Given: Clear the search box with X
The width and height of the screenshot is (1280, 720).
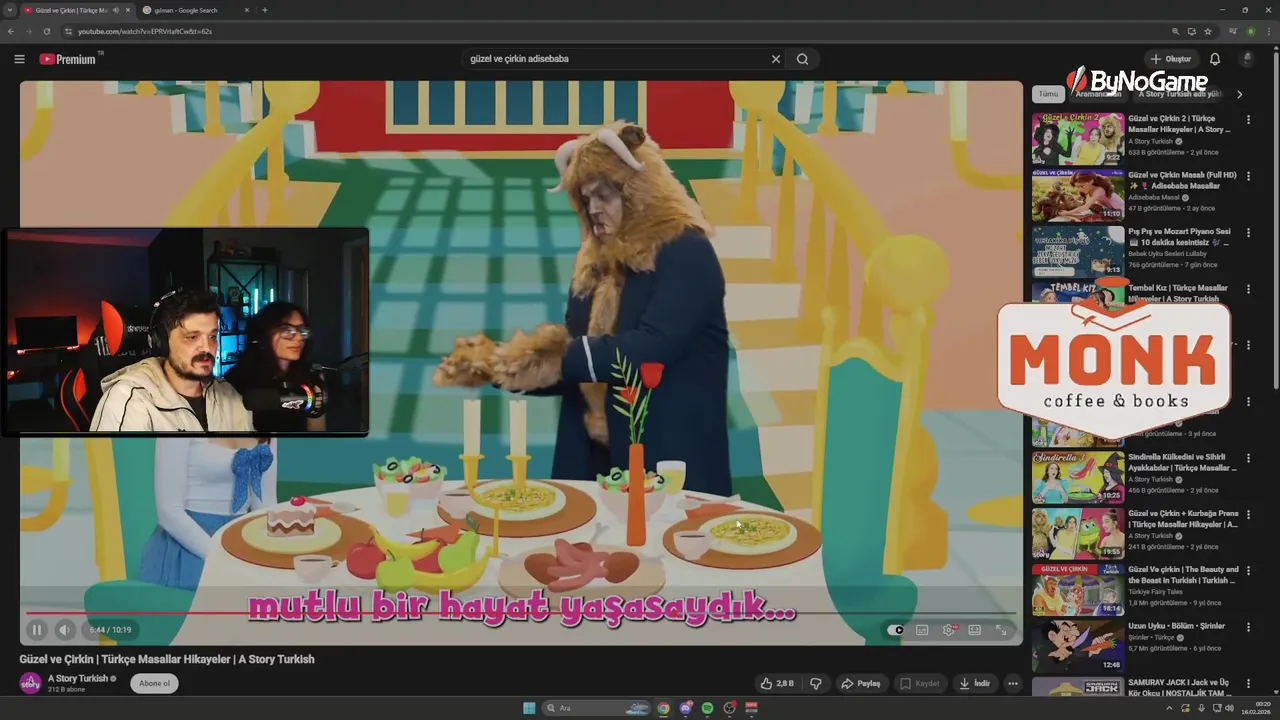Looking at the screenshot, I should [775, 59].
